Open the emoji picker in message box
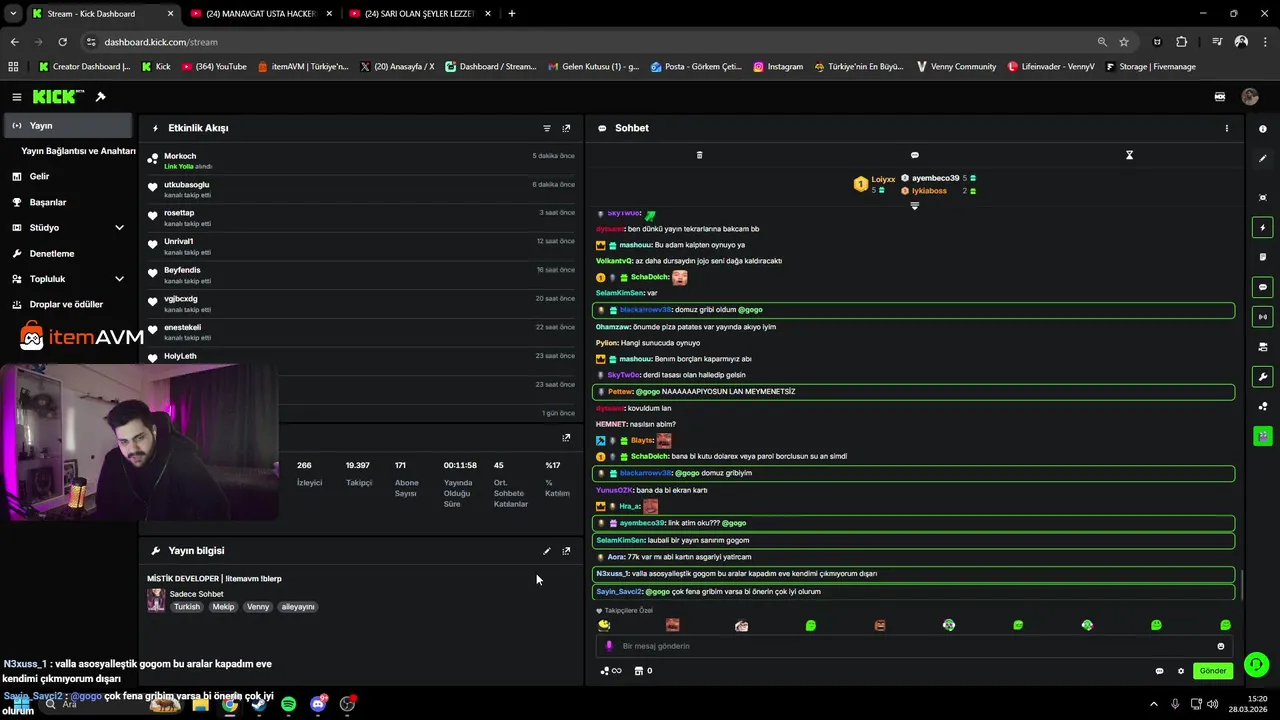Screen dimensions: 1280x720 point(1221,646)
